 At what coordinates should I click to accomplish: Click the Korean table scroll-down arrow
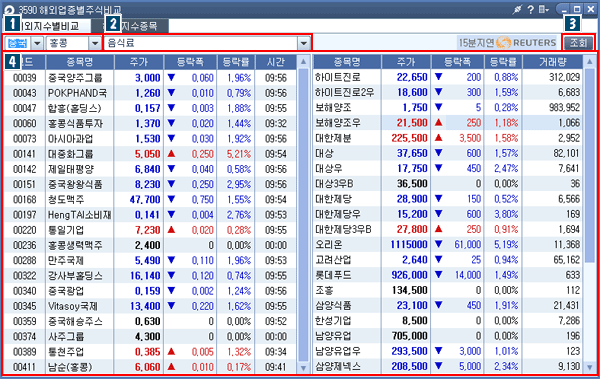590,368
